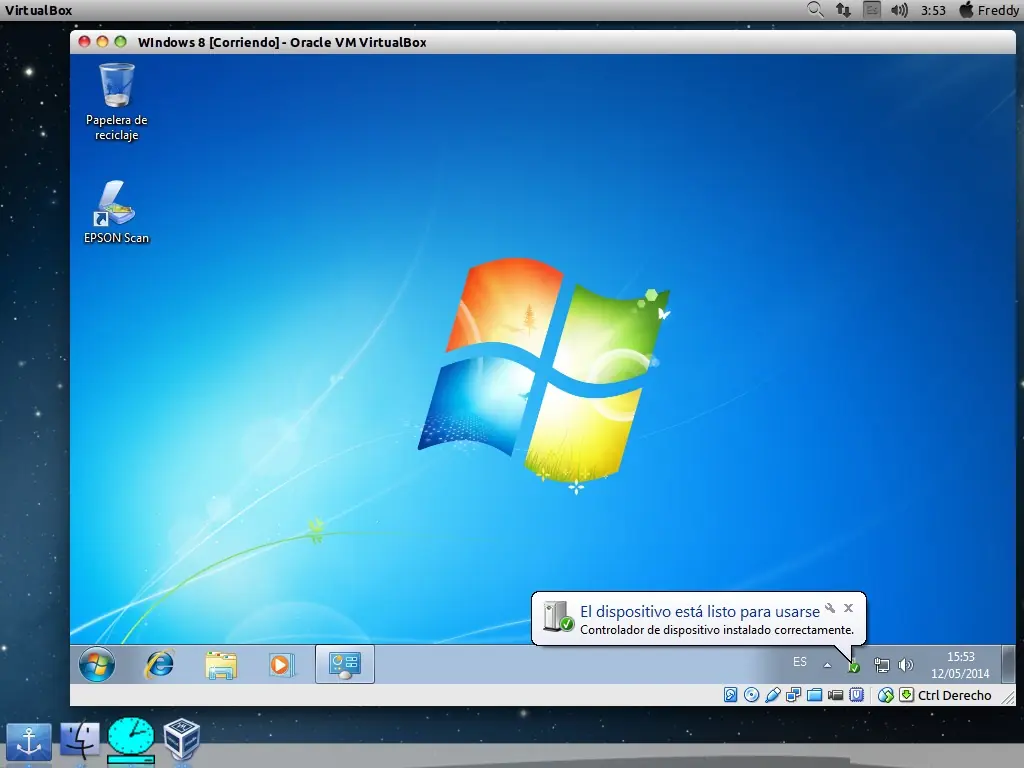
Task: Open the guest volume speaker tray icon
Action: click(x=905, y=665)
